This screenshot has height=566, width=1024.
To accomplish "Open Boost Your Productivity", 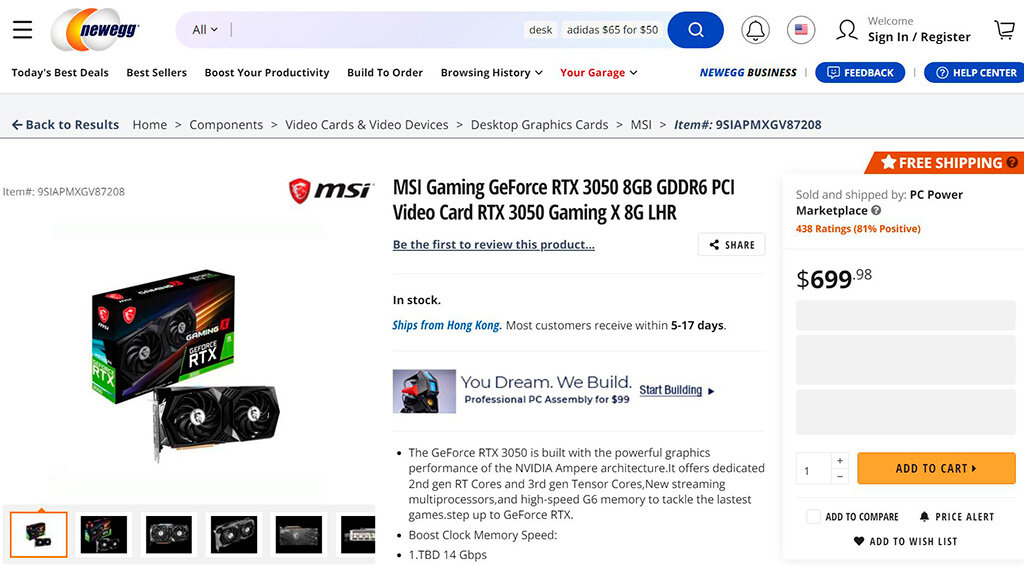I will (267, 72).
